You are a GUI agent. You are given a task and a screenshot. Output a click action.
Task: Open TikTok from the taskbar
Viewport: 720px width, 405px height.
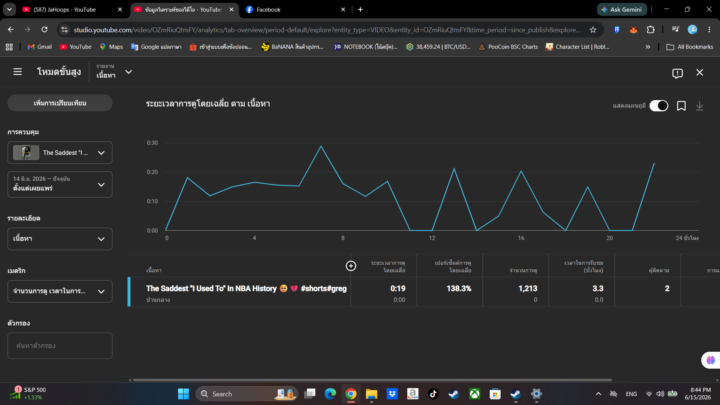click(433, 394)
